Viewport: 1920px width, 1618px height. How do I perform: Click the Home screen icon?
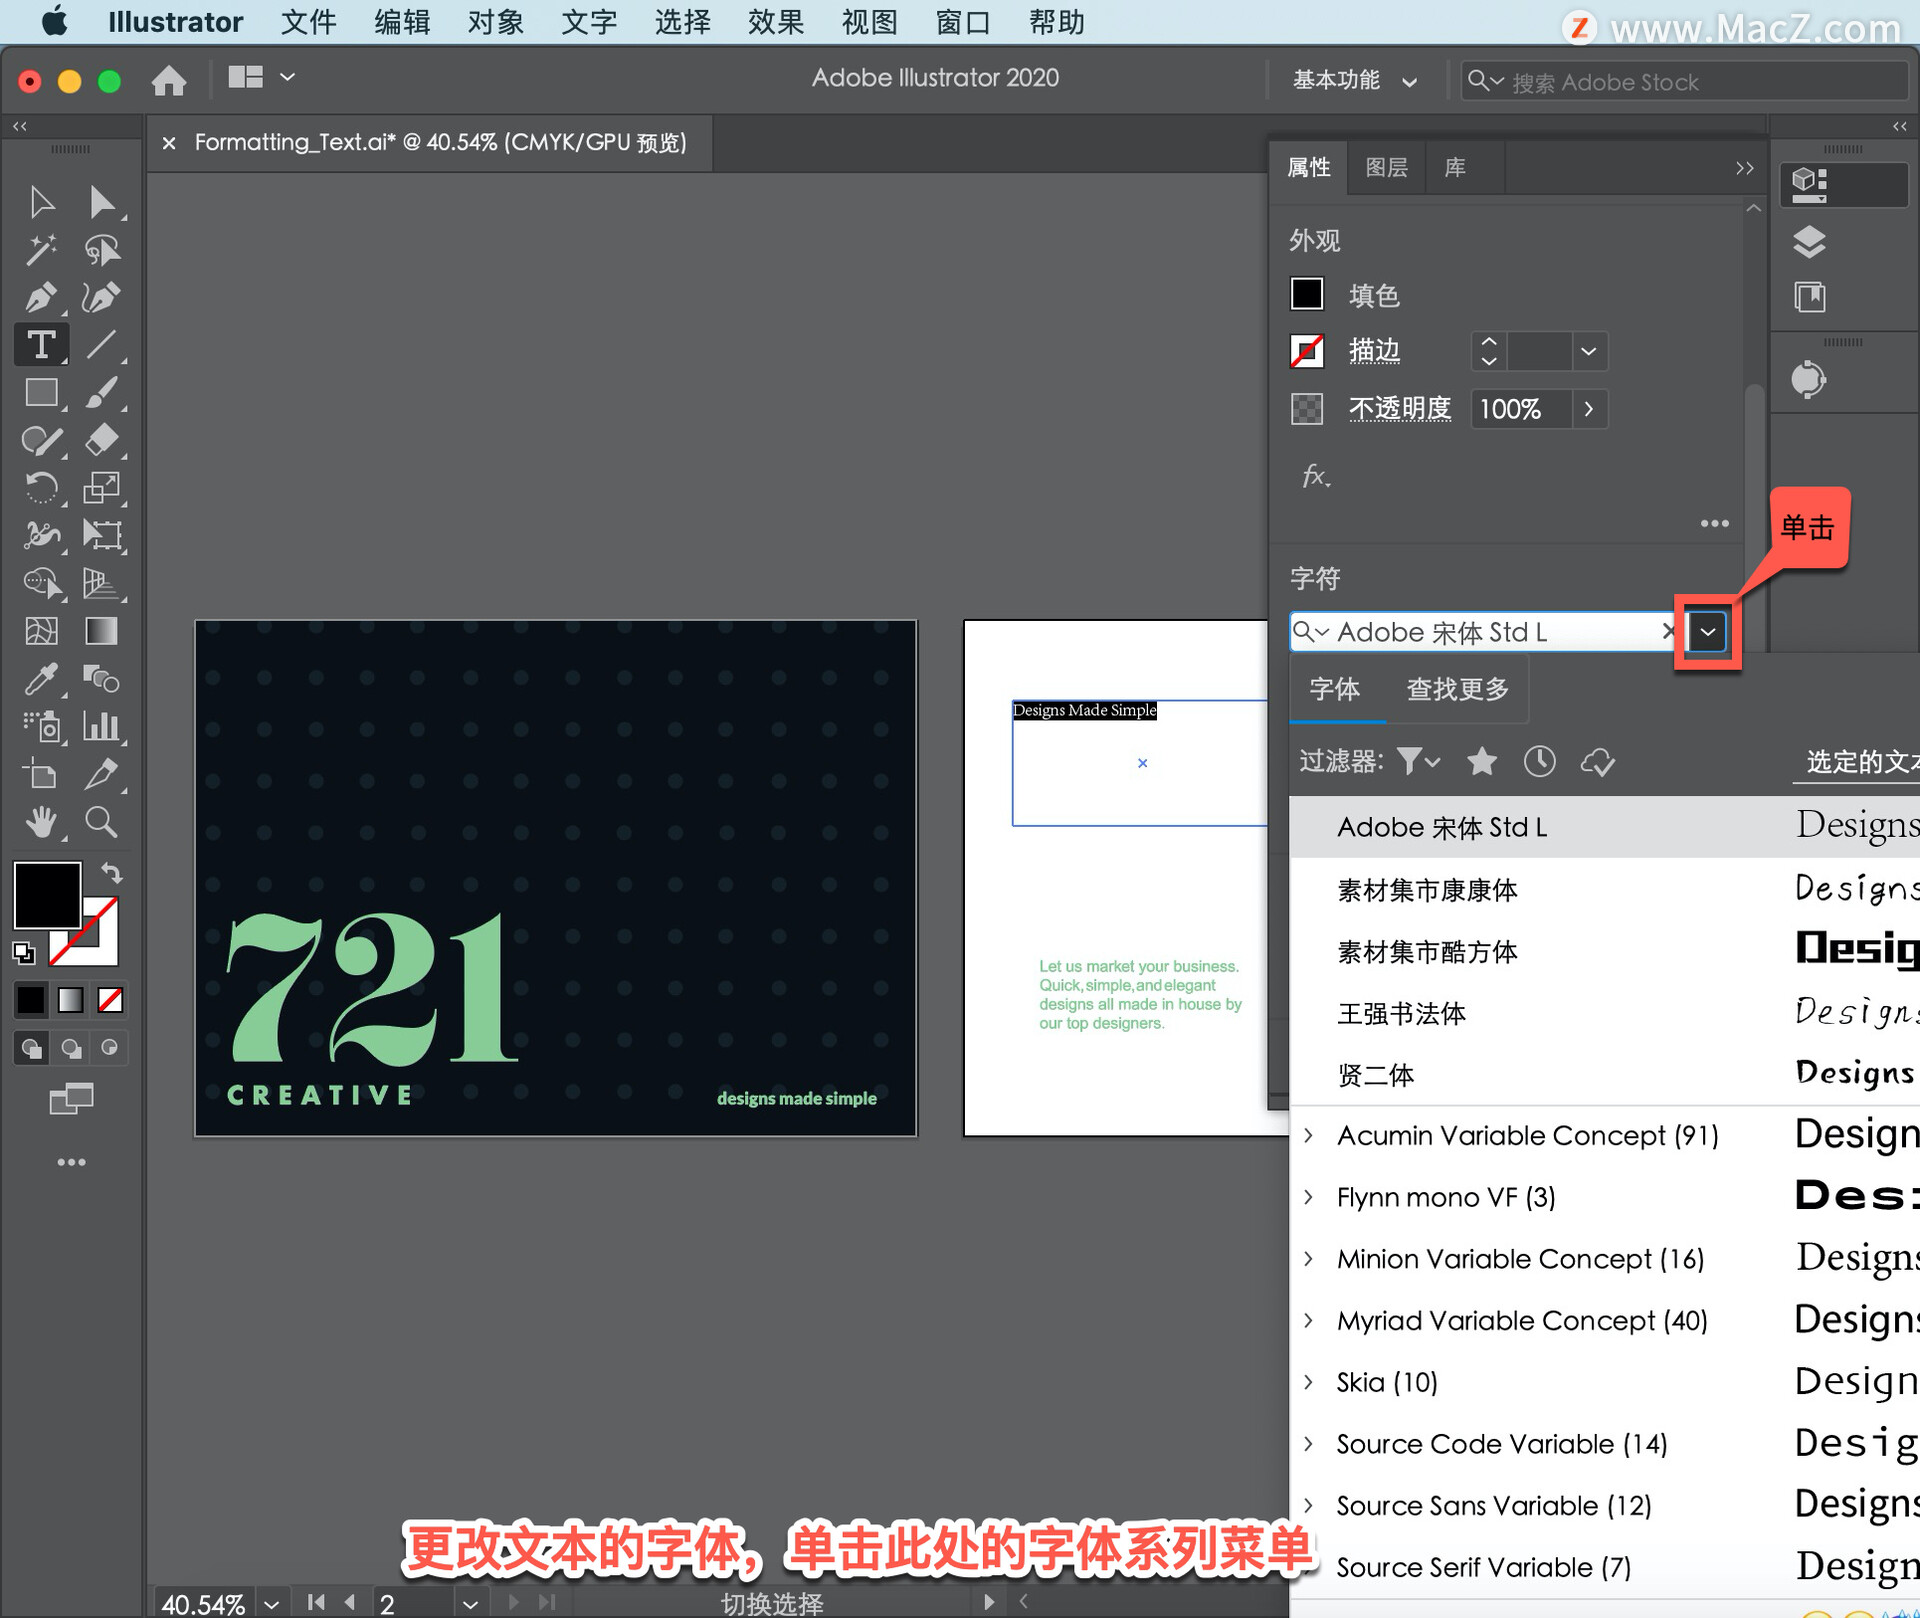pos(169,79)
